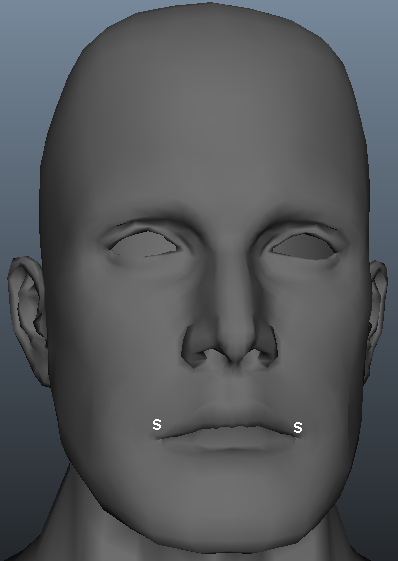Click the head model's right-side eye socket
The image size is (398, 561).
(x=304, y=246)
